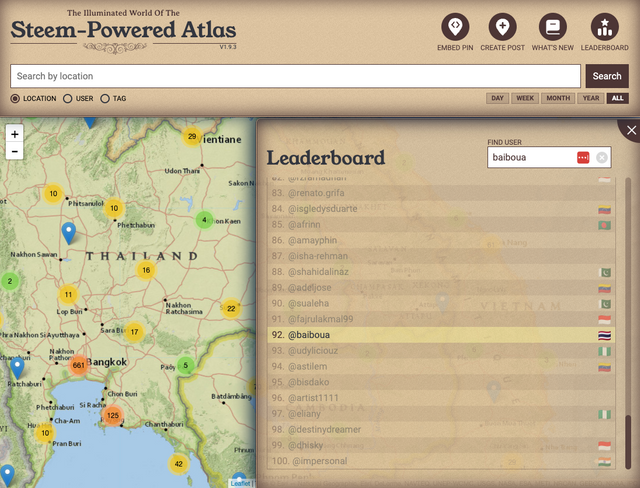Select leaderboard entry @impersonal
Viewport: 640px width, 488px height.
pyautogui.click(x=441, y=461)
